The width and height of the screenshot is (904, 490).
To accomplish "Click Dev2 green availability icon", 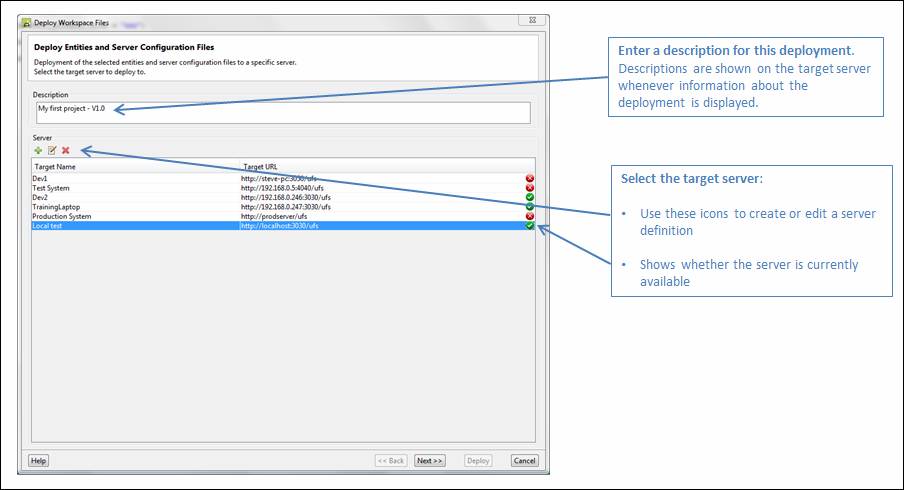I will click(529, 197).
